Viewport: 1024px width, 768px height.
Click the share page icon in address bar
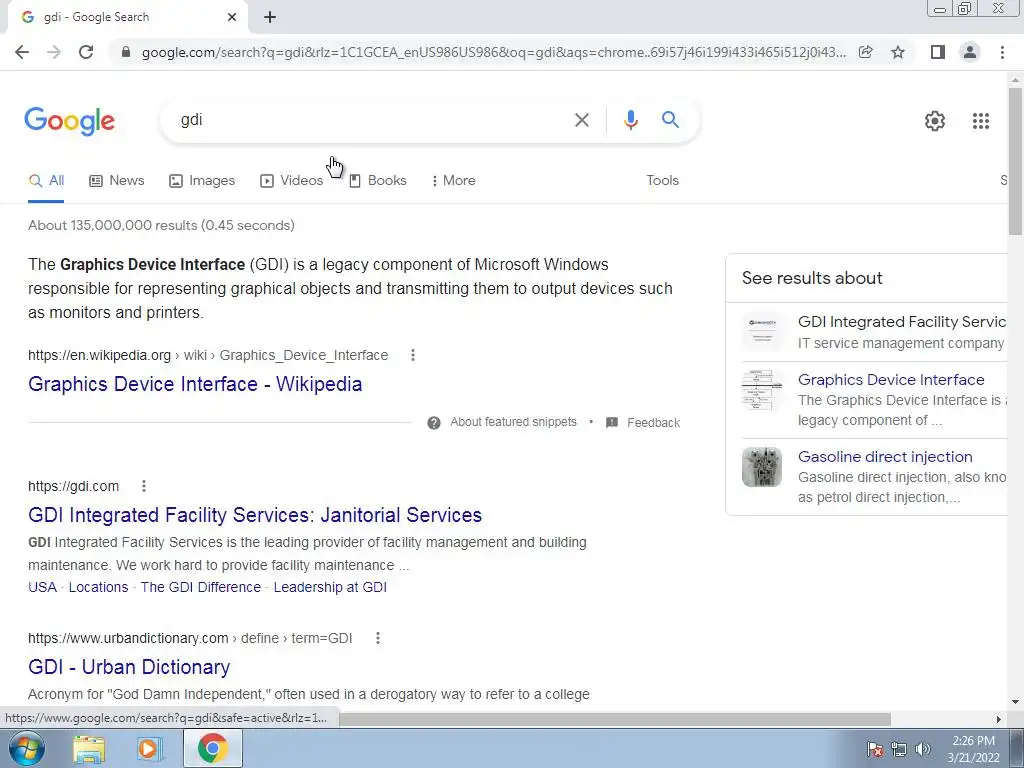(866, 52)
